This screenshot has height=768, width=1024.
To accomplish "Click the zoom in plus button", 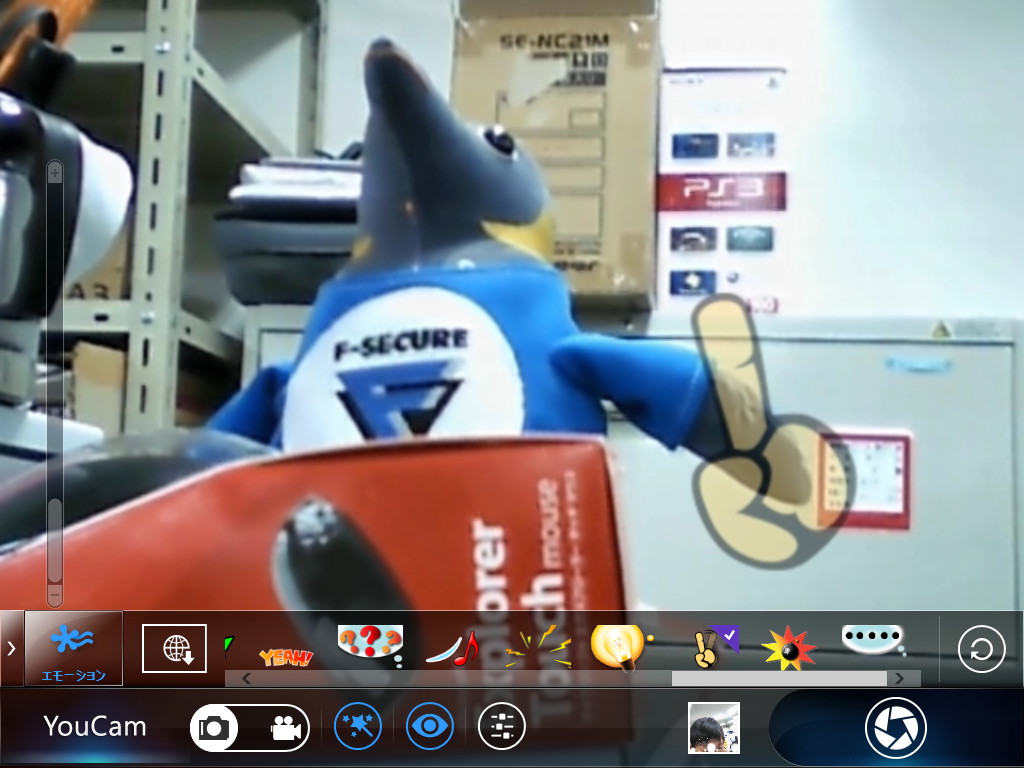I will 55,173.
